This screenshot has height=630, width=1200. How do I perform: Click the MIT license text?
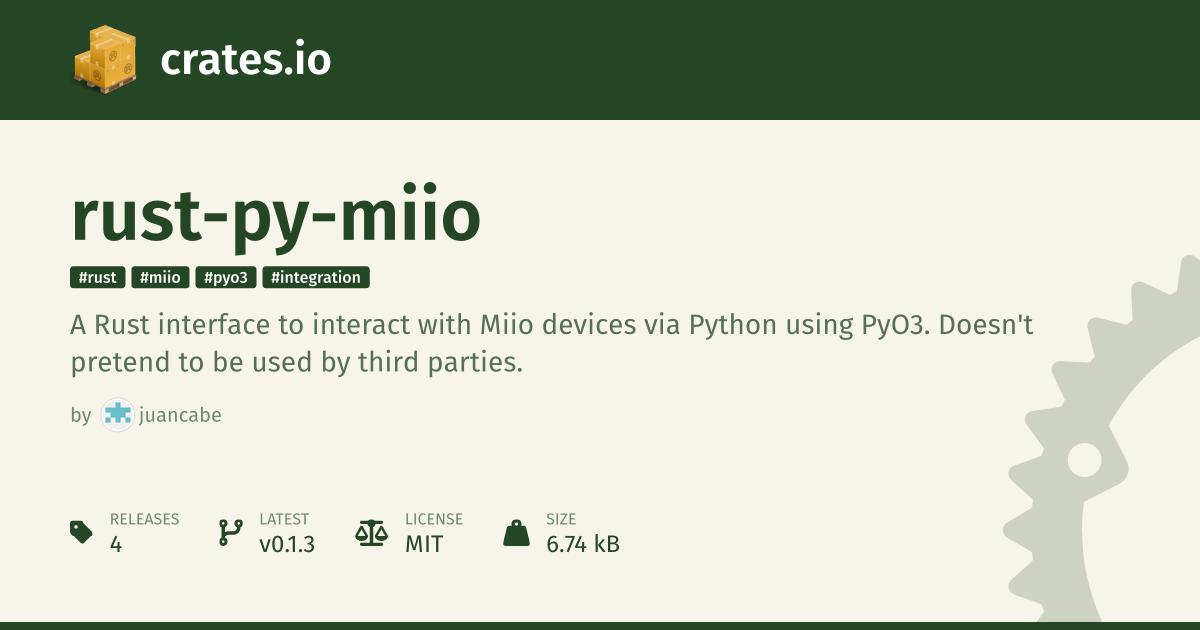point(424,545)
